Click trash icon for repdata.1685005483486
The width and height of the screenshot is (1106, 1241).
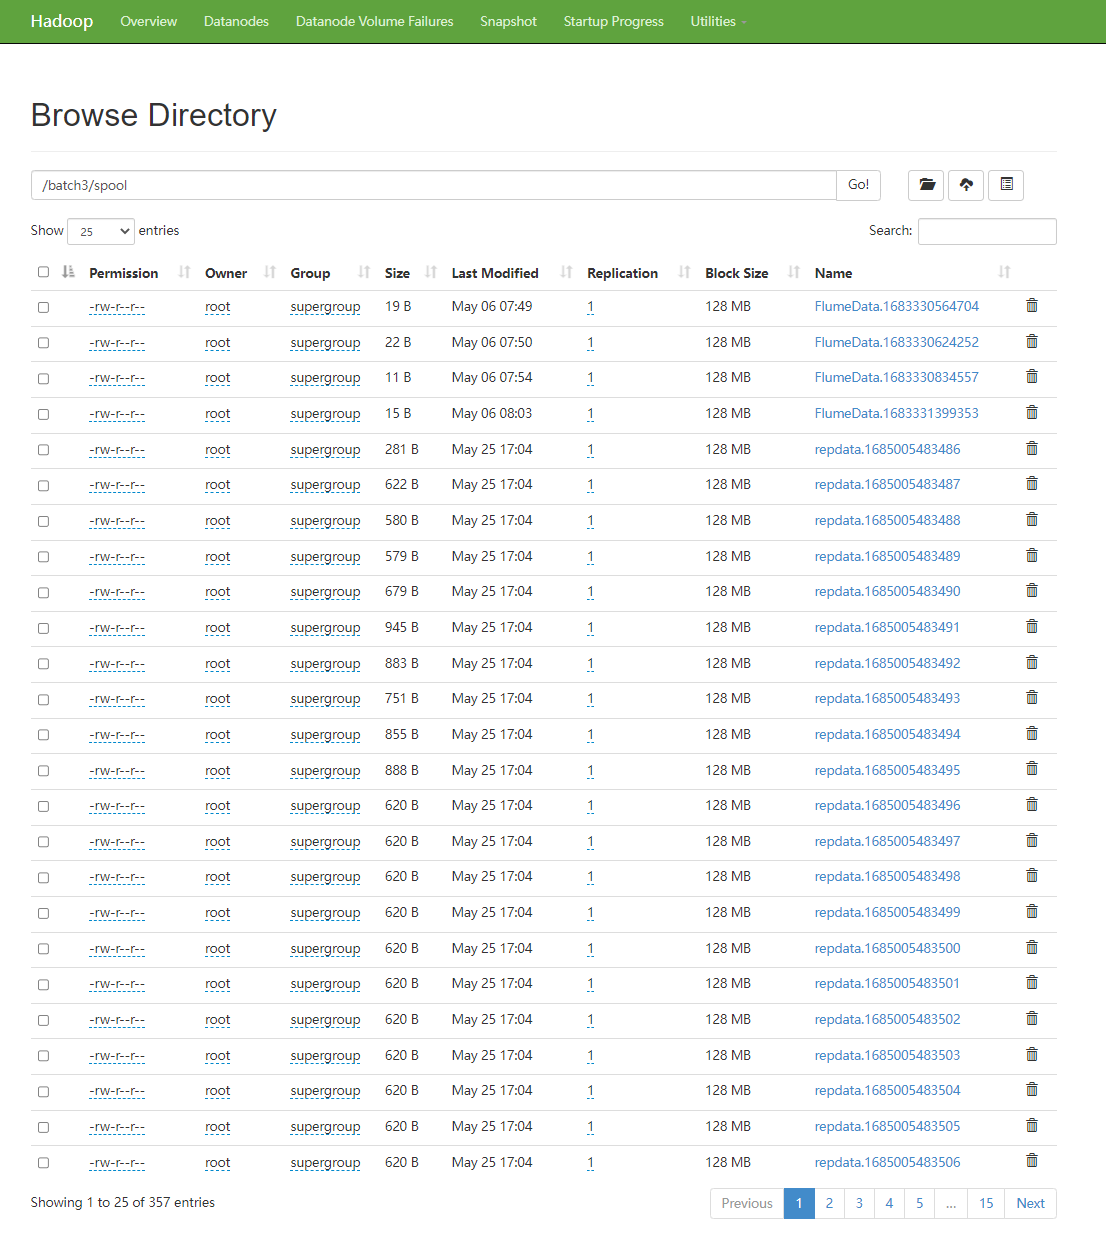[1032, 449]
